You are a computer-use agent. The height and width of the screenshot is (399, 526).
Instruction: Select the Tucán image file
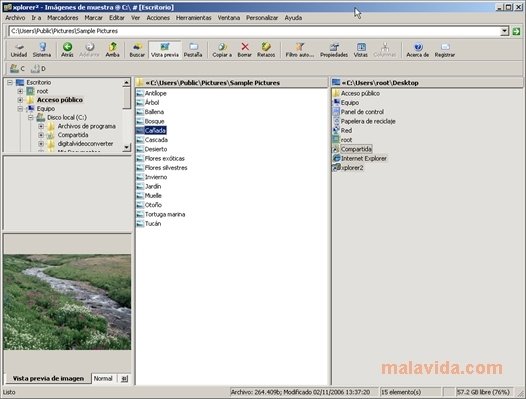[x=149, y=223]
